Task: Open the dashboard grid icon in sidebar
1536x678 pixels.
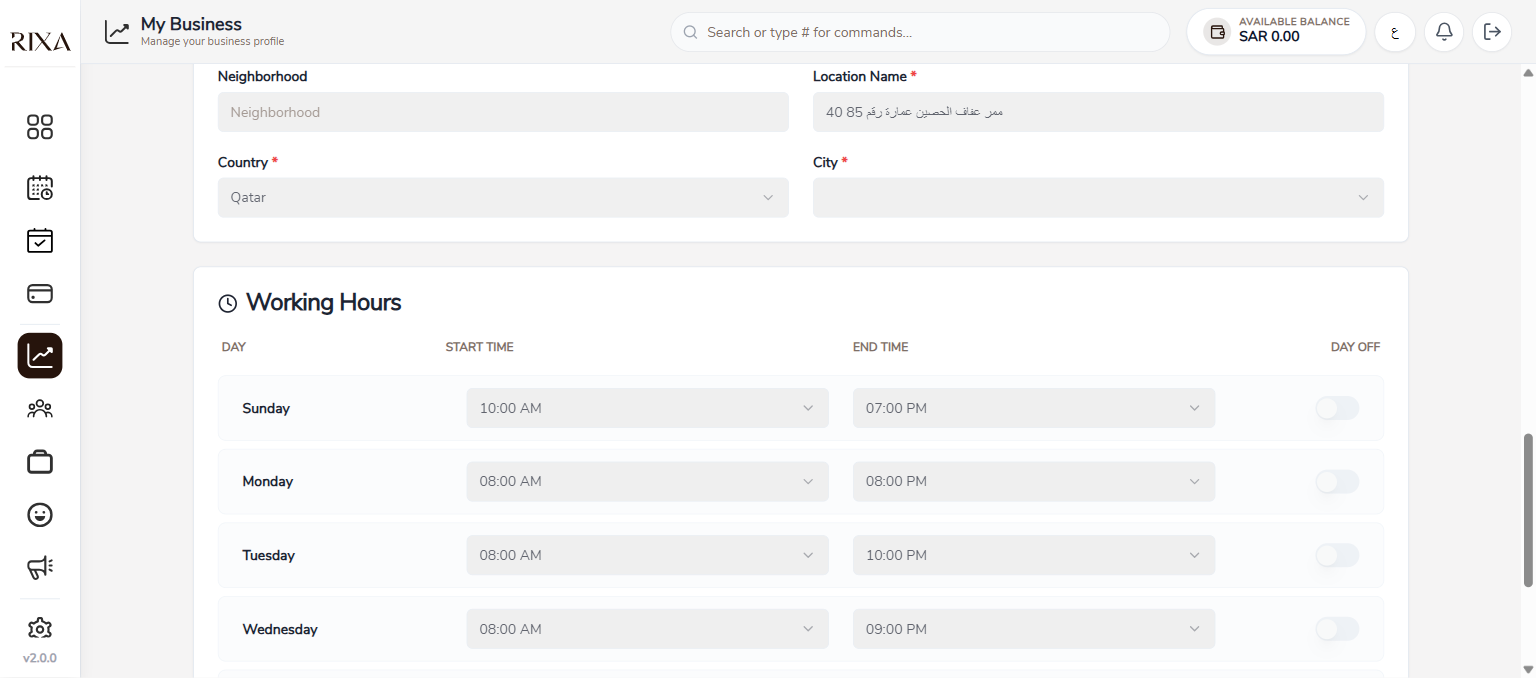Action: pos(40,127)
